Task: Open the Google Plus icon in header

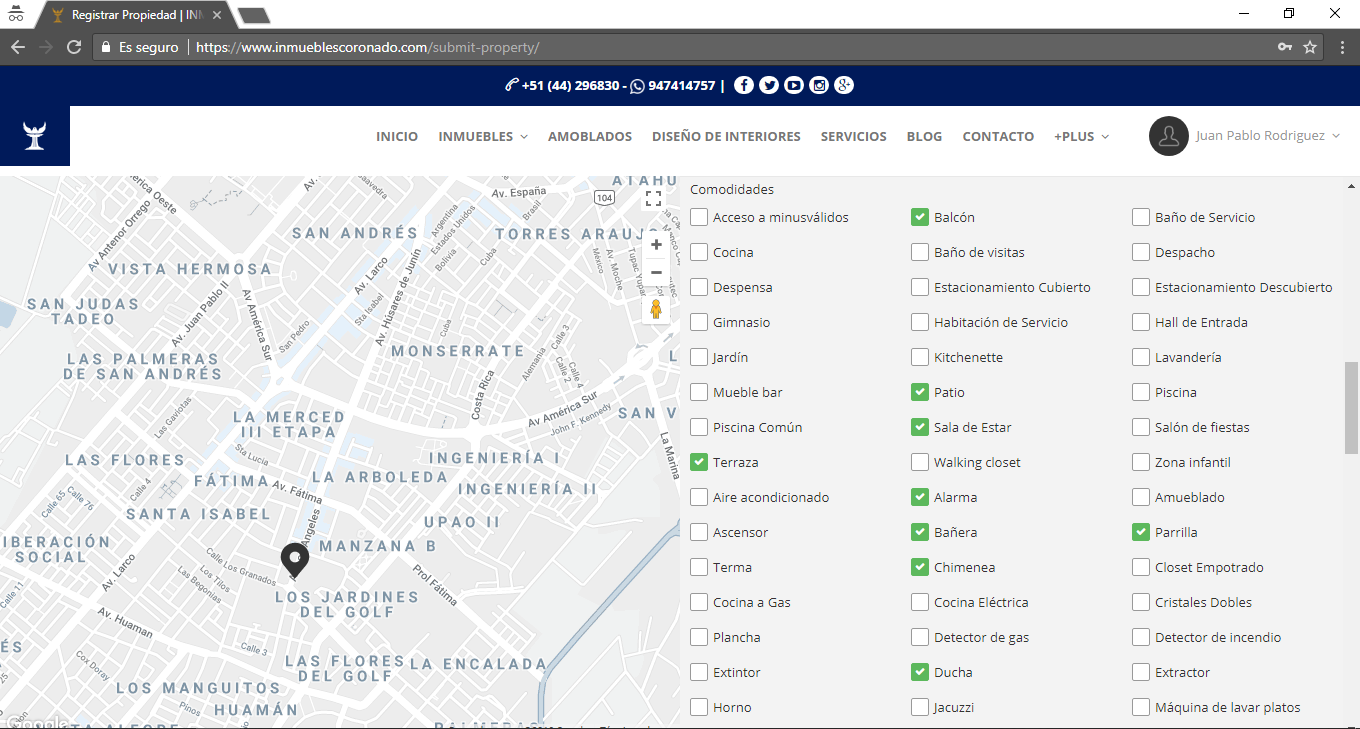Action: [x=844, y=85]
